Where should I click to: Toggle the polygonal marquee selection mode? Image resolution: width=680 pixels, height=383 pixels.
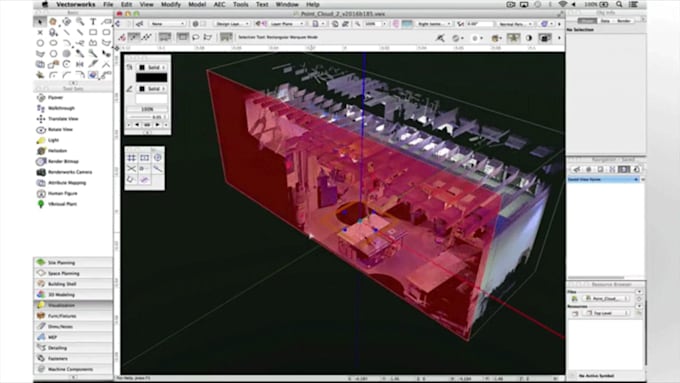[x=208, y=37]
